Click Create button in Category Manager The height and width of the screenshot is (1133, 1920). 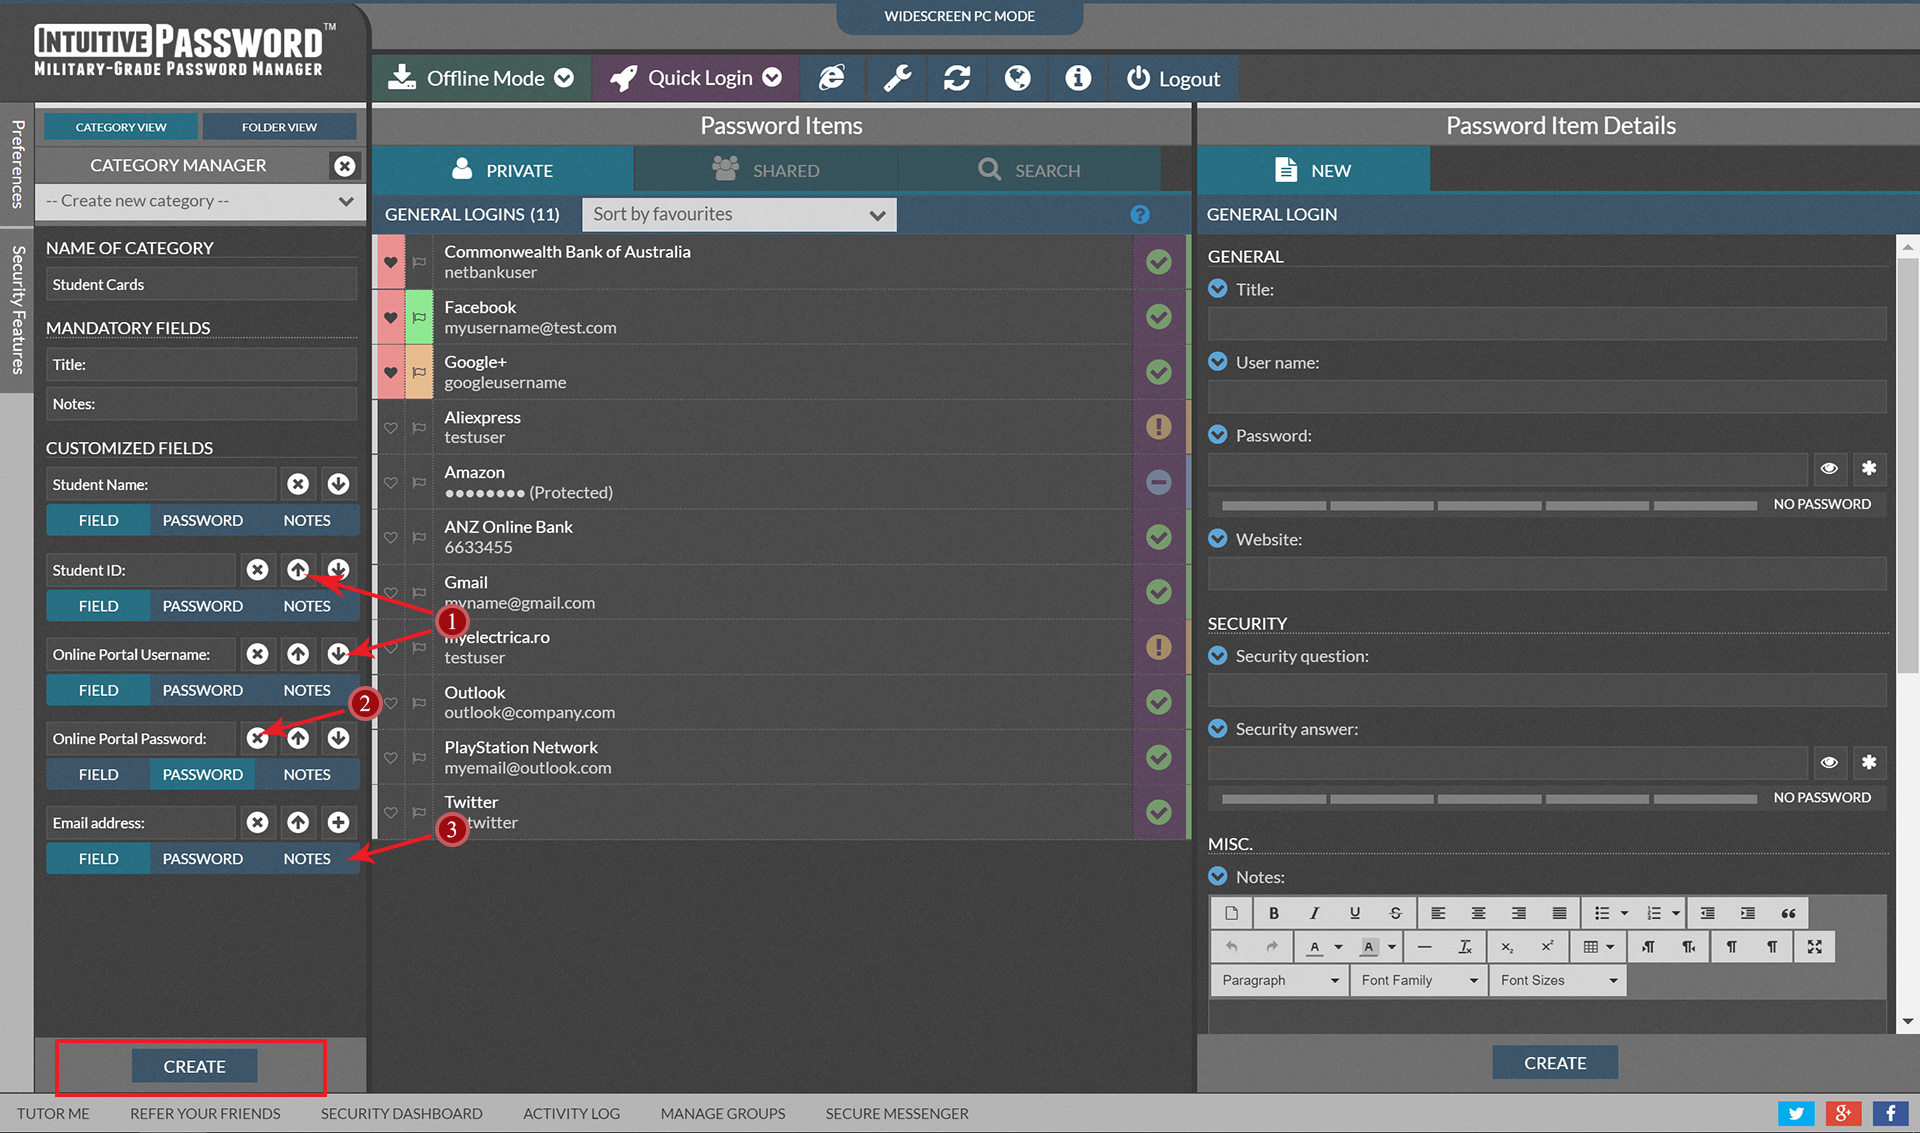194,1066
